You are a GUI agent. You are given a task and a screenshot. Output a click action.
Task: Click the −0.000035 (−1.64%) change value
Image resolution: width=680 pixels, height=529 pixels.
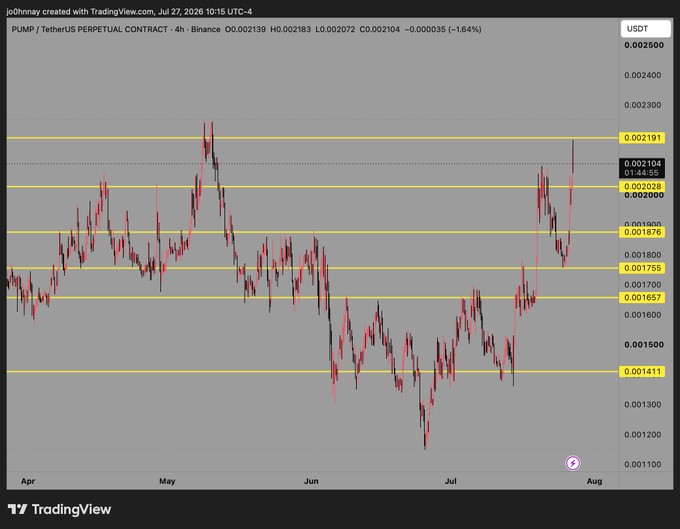[x=443, y=29]
